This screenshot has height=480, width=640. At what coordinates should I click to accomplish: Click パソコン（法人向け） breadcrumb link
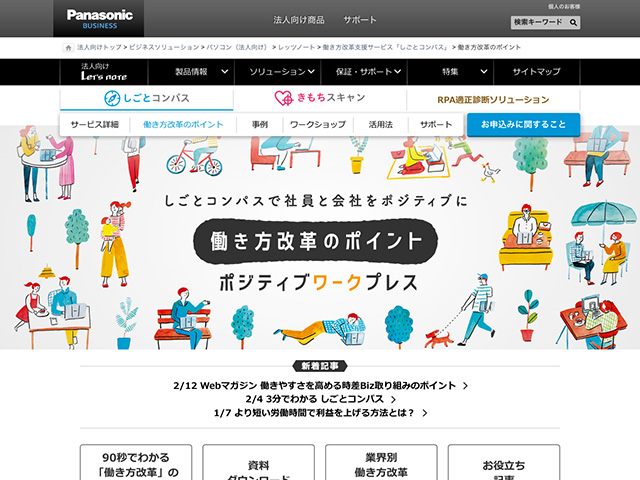(238, 47)
